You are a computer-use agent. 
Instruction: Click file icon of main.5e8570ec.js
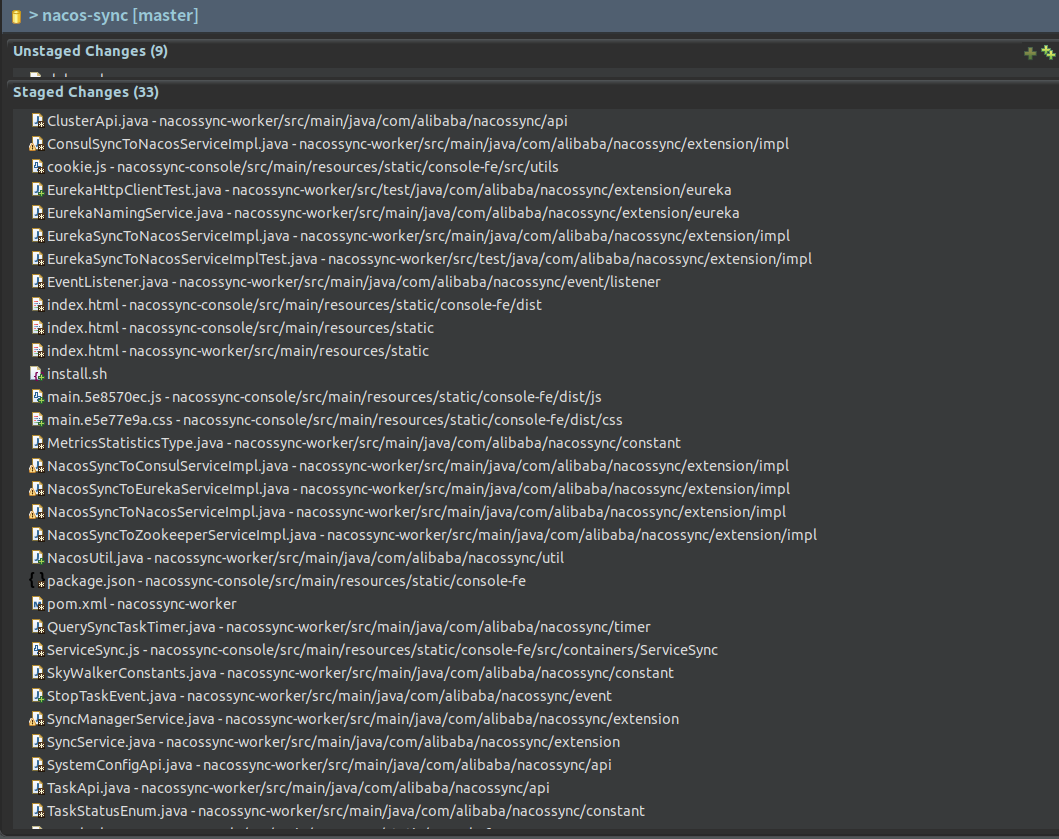[x=38, y=397]
